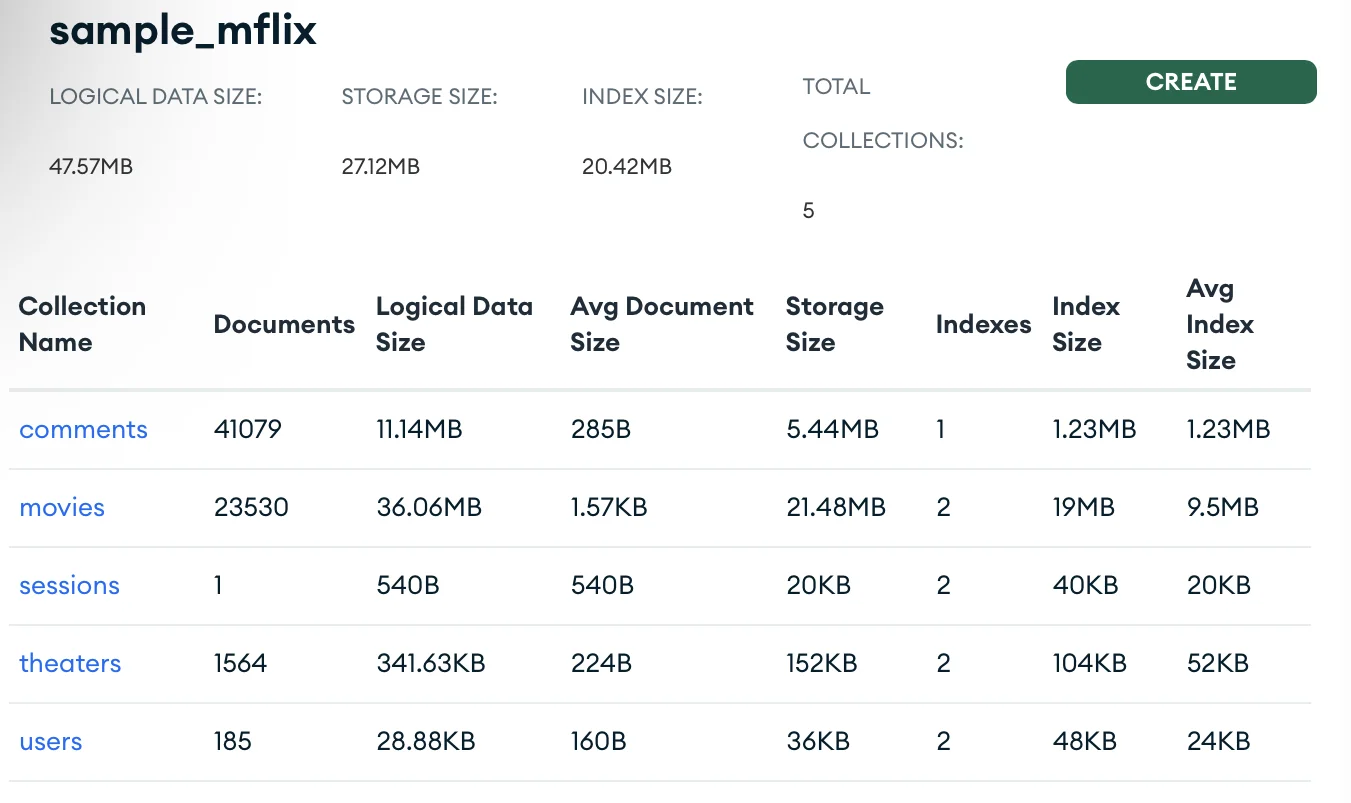Select the sample_mflix database title
This screenshot has height=803, width=1351.
[x=182, y=30]
